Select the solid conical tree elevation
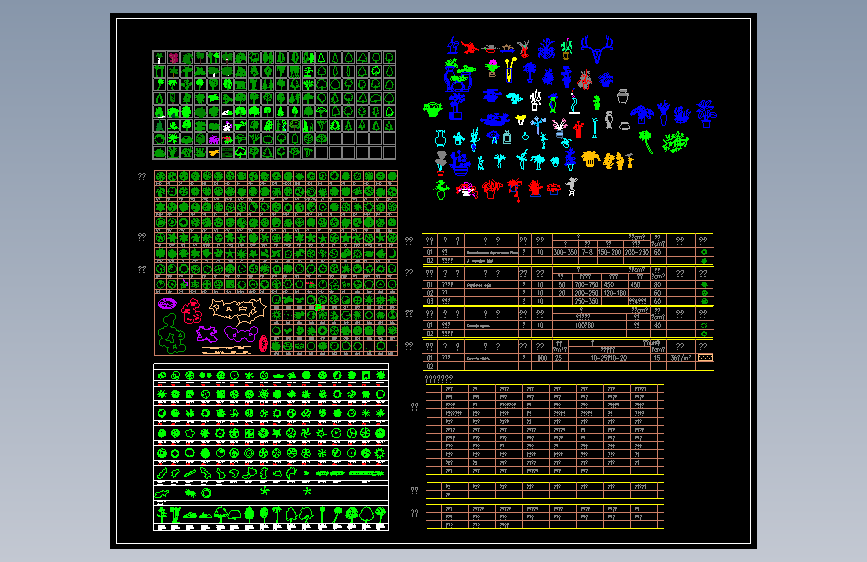 pos(249,513)
